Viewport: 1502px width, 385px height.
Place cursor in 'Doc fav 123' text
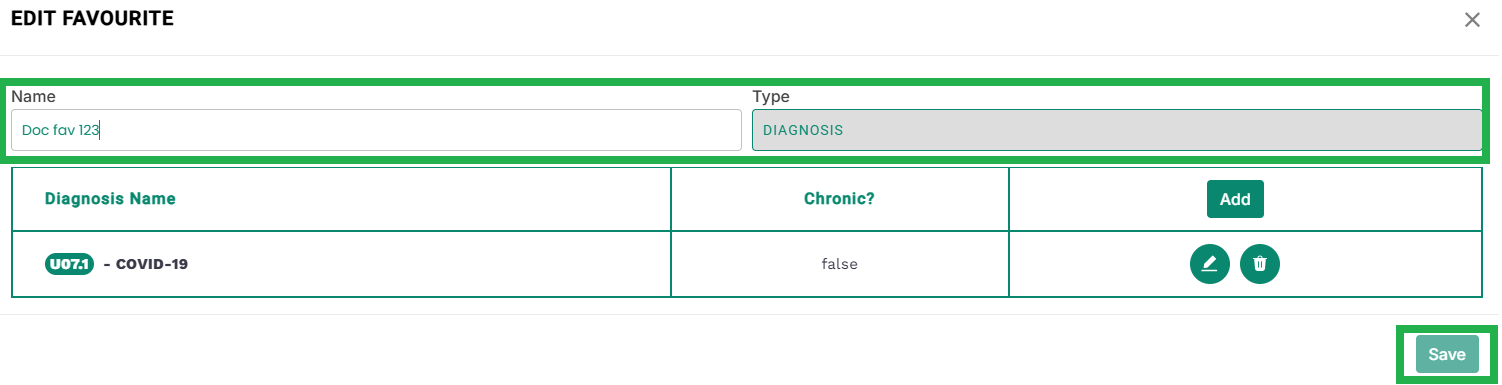click(x=60, y=130)
